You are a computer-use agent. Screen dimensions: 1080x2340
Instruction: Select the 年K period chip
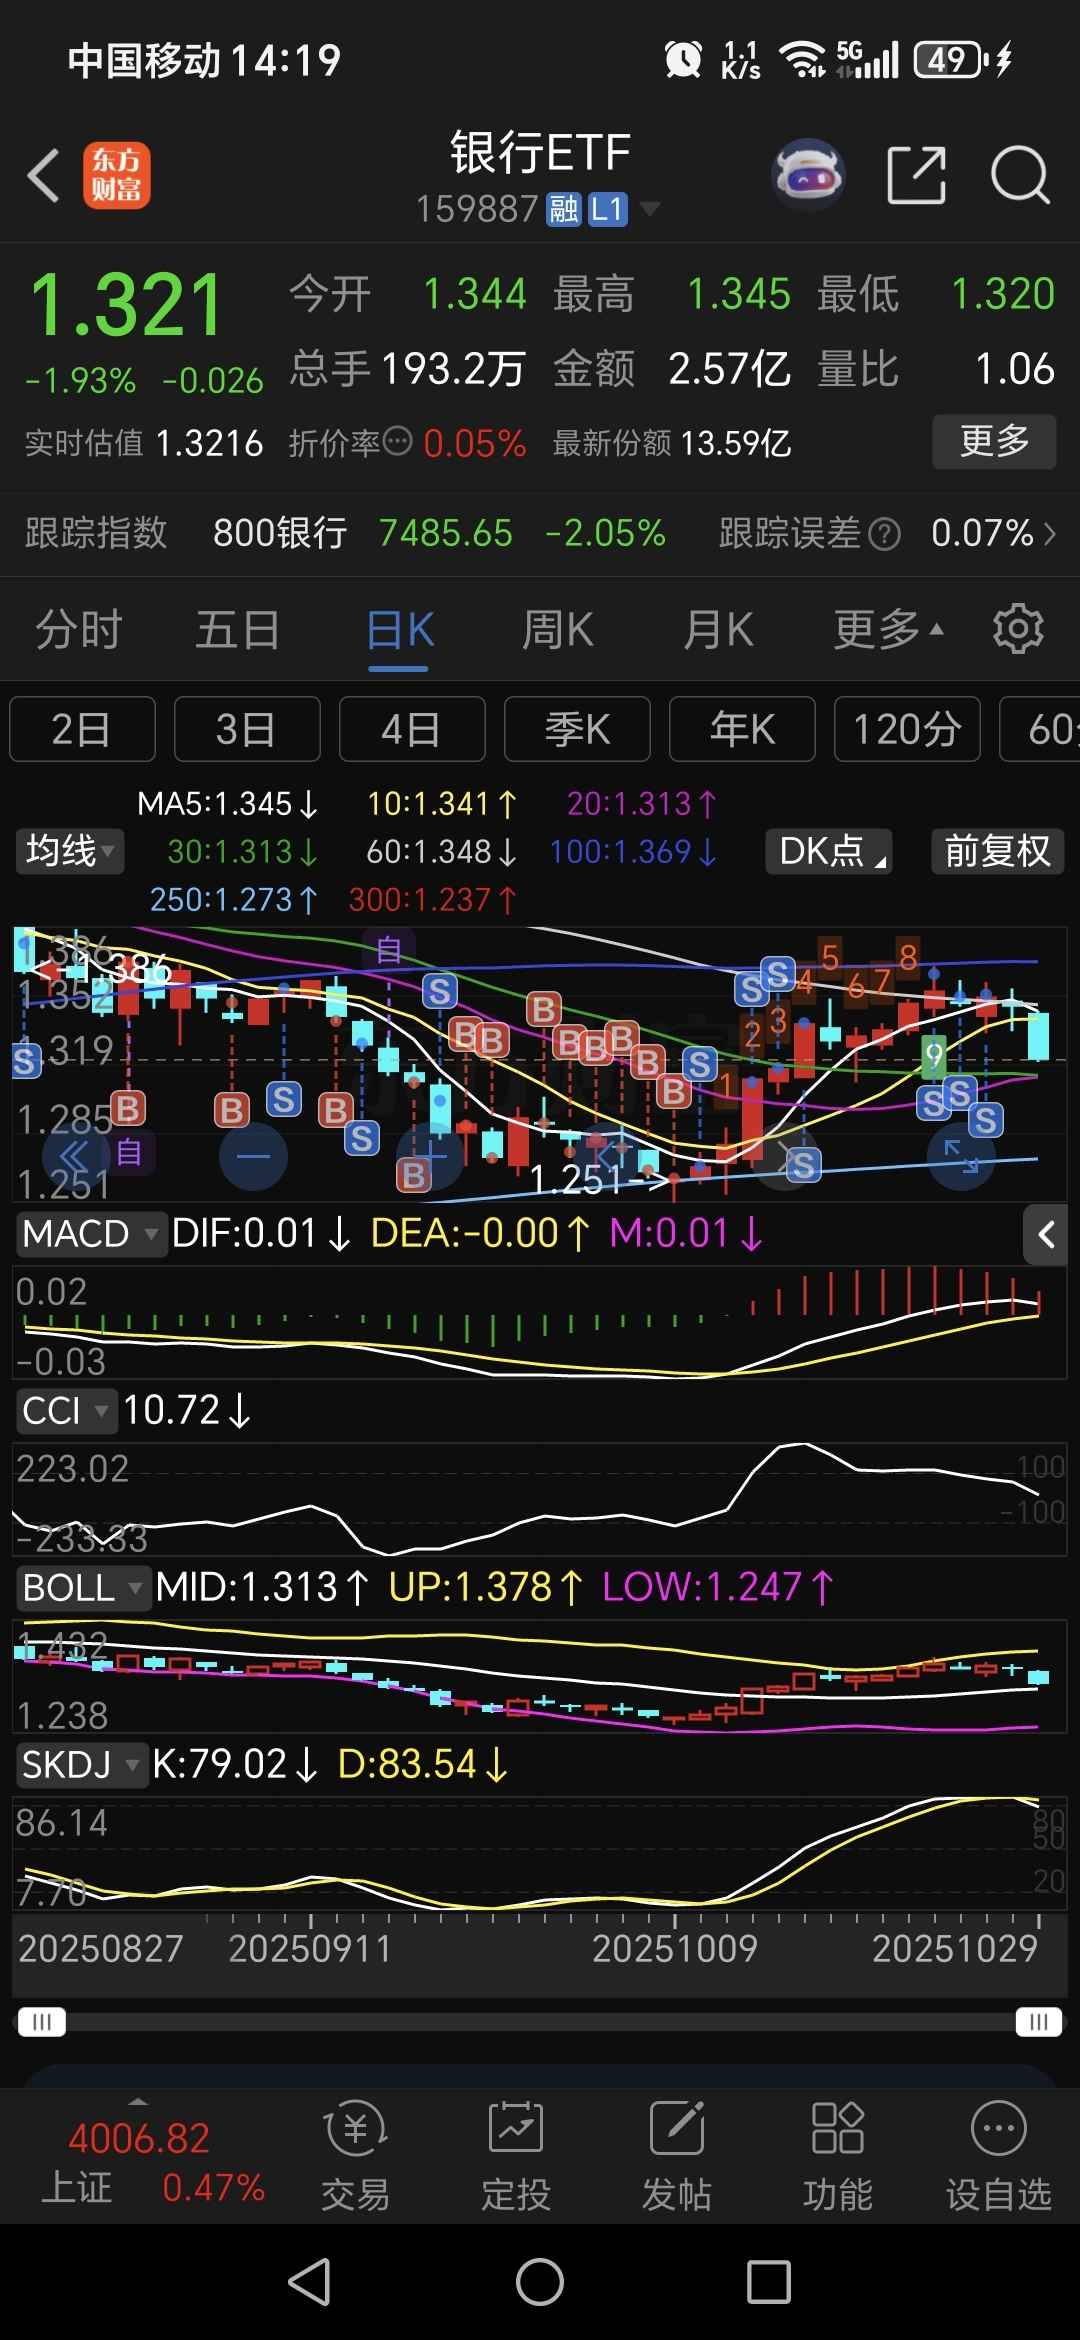coord(742,729)
